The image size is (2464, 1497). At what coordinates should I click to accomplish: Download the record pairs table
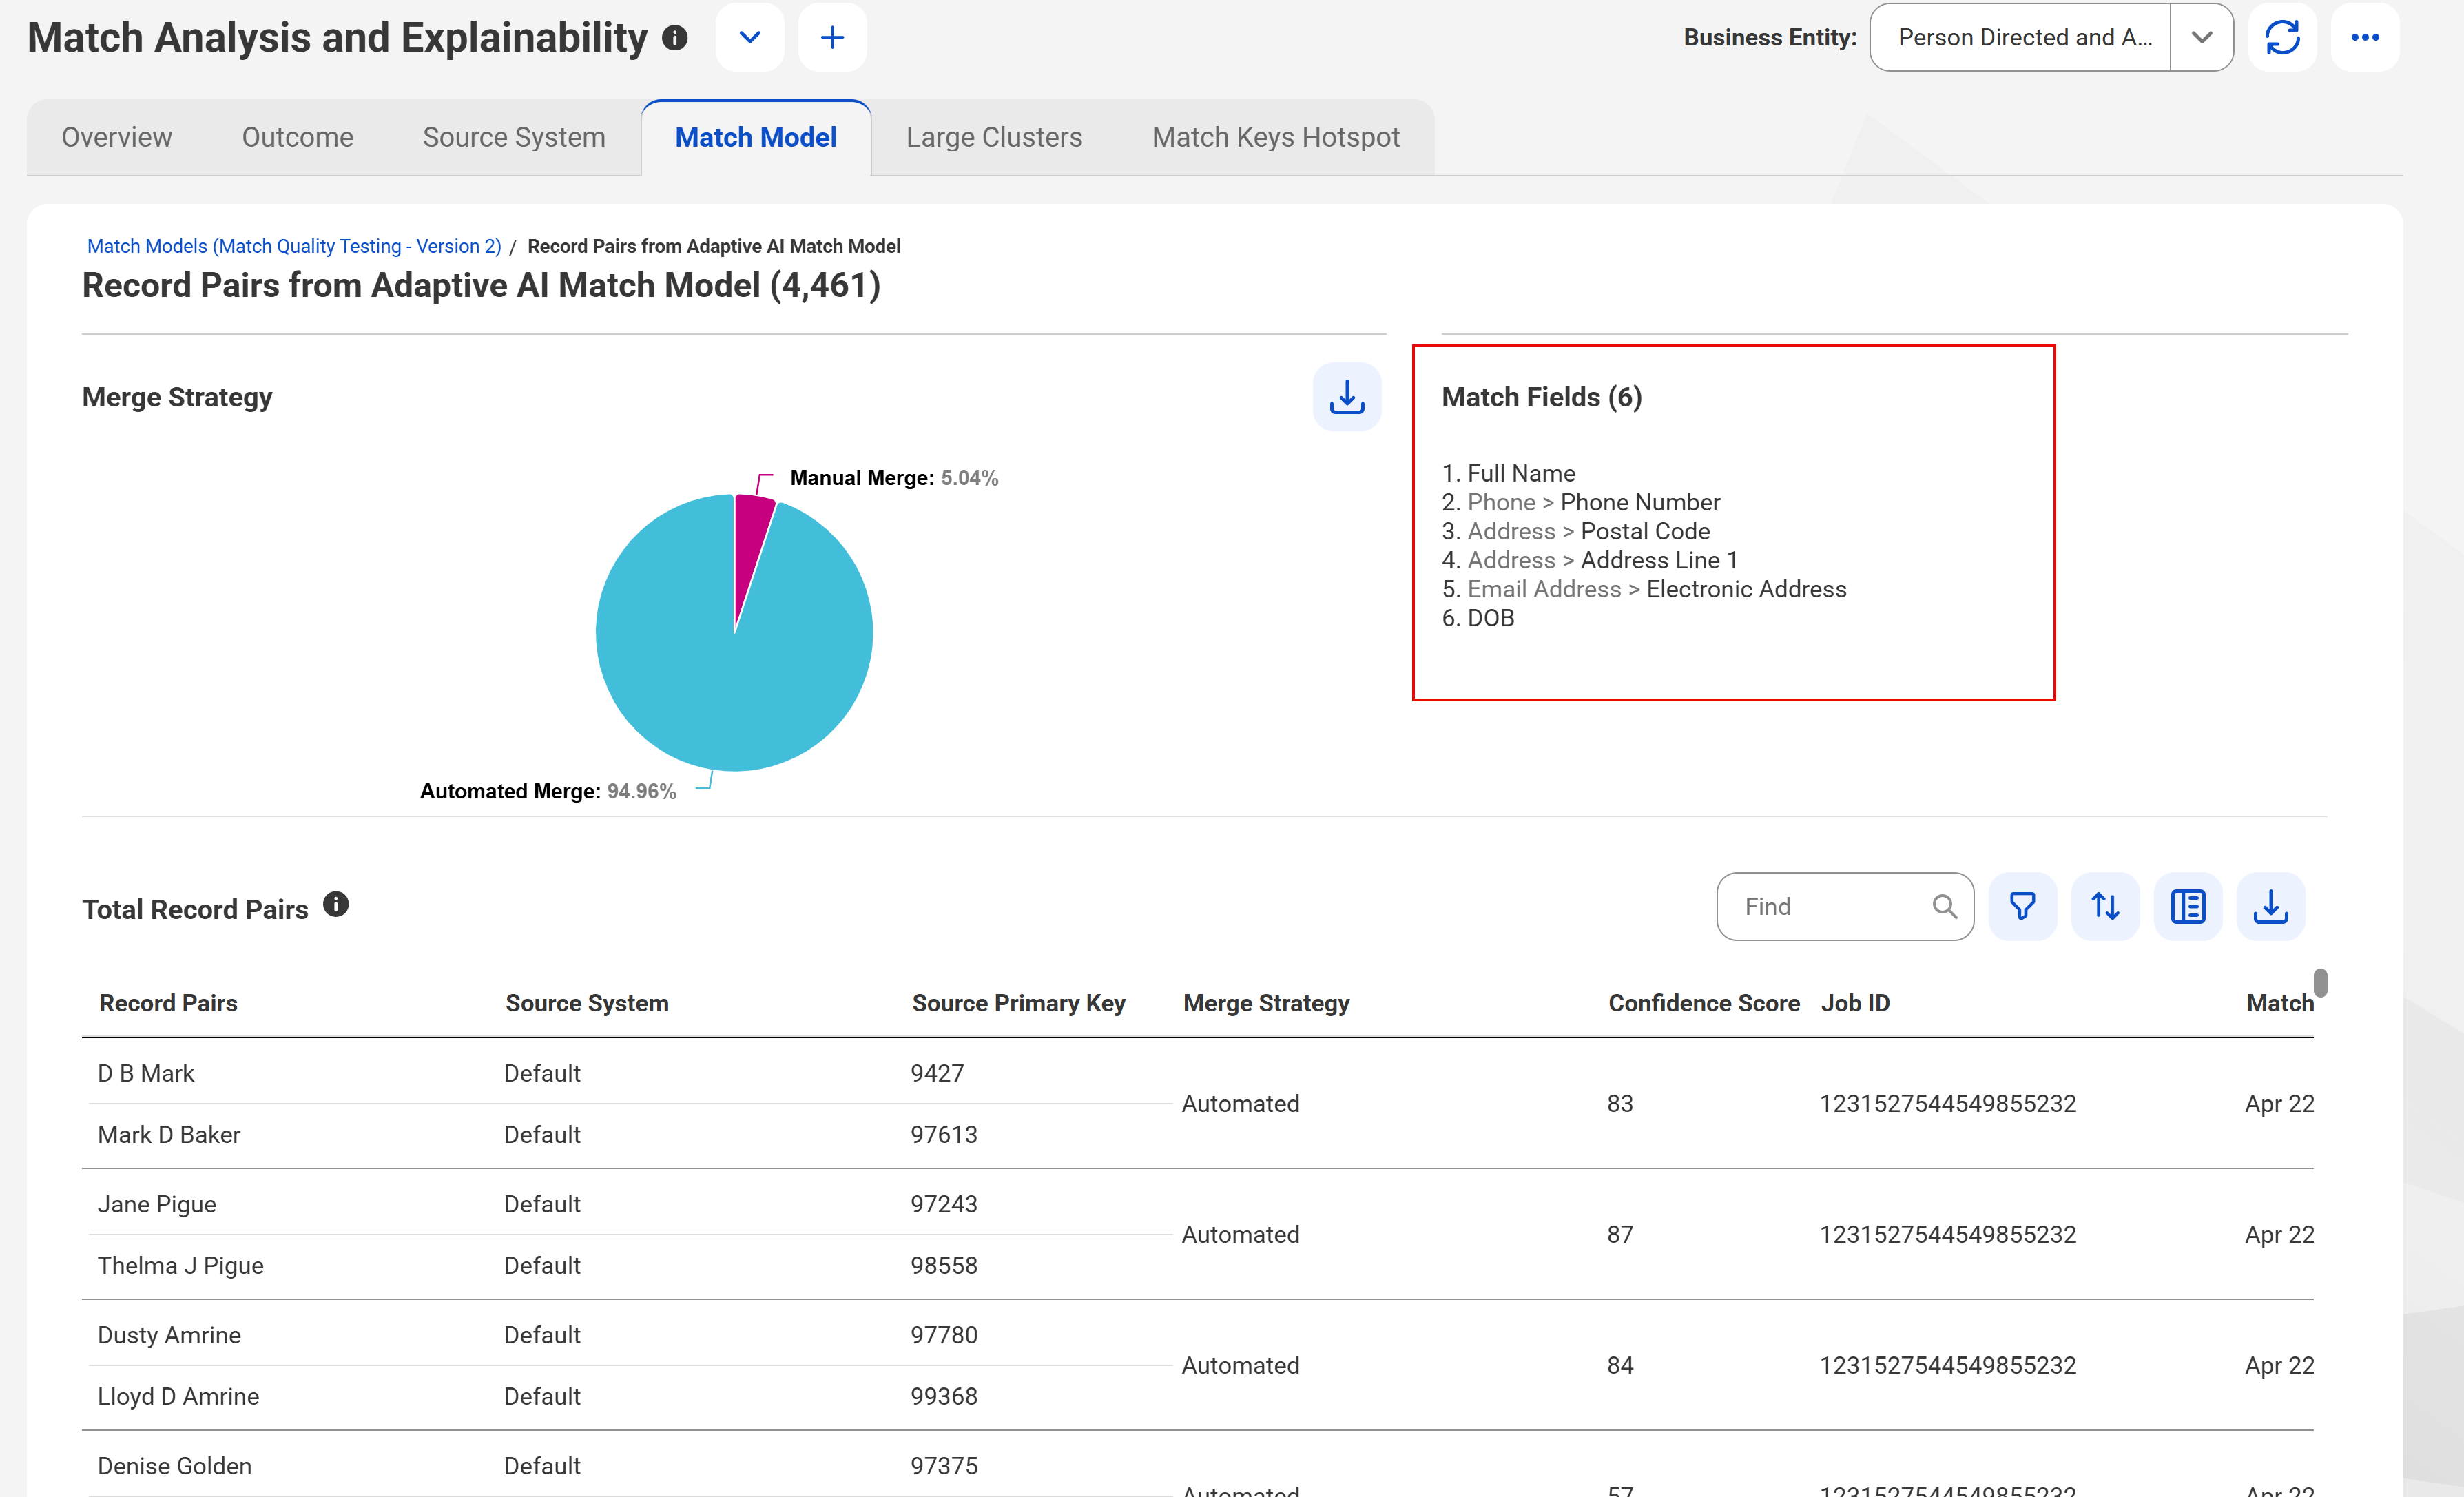tap(2270, 907)
